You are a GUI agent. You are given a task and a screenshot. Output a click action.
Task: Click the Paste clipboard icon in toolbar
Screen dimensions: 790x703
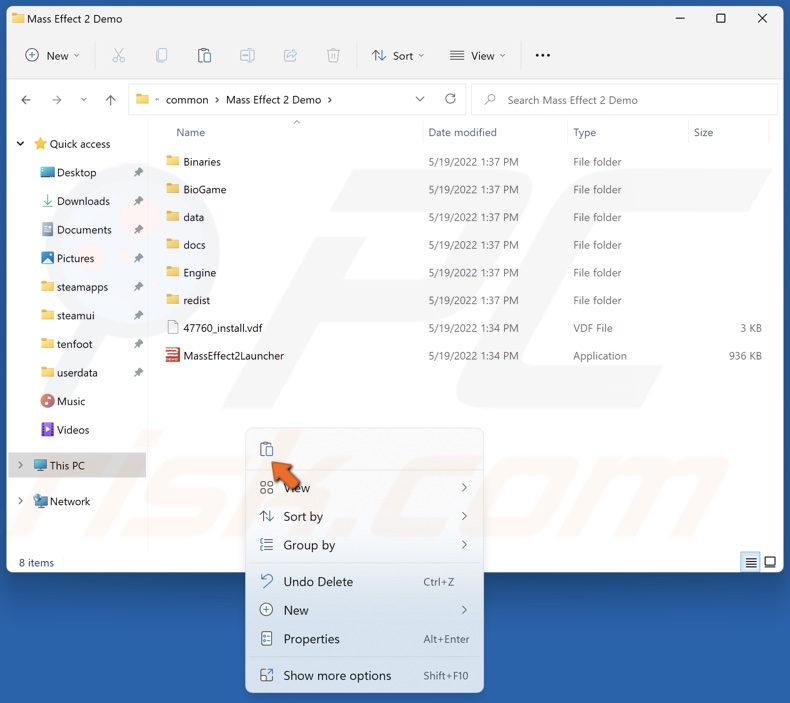click(204, 55)
